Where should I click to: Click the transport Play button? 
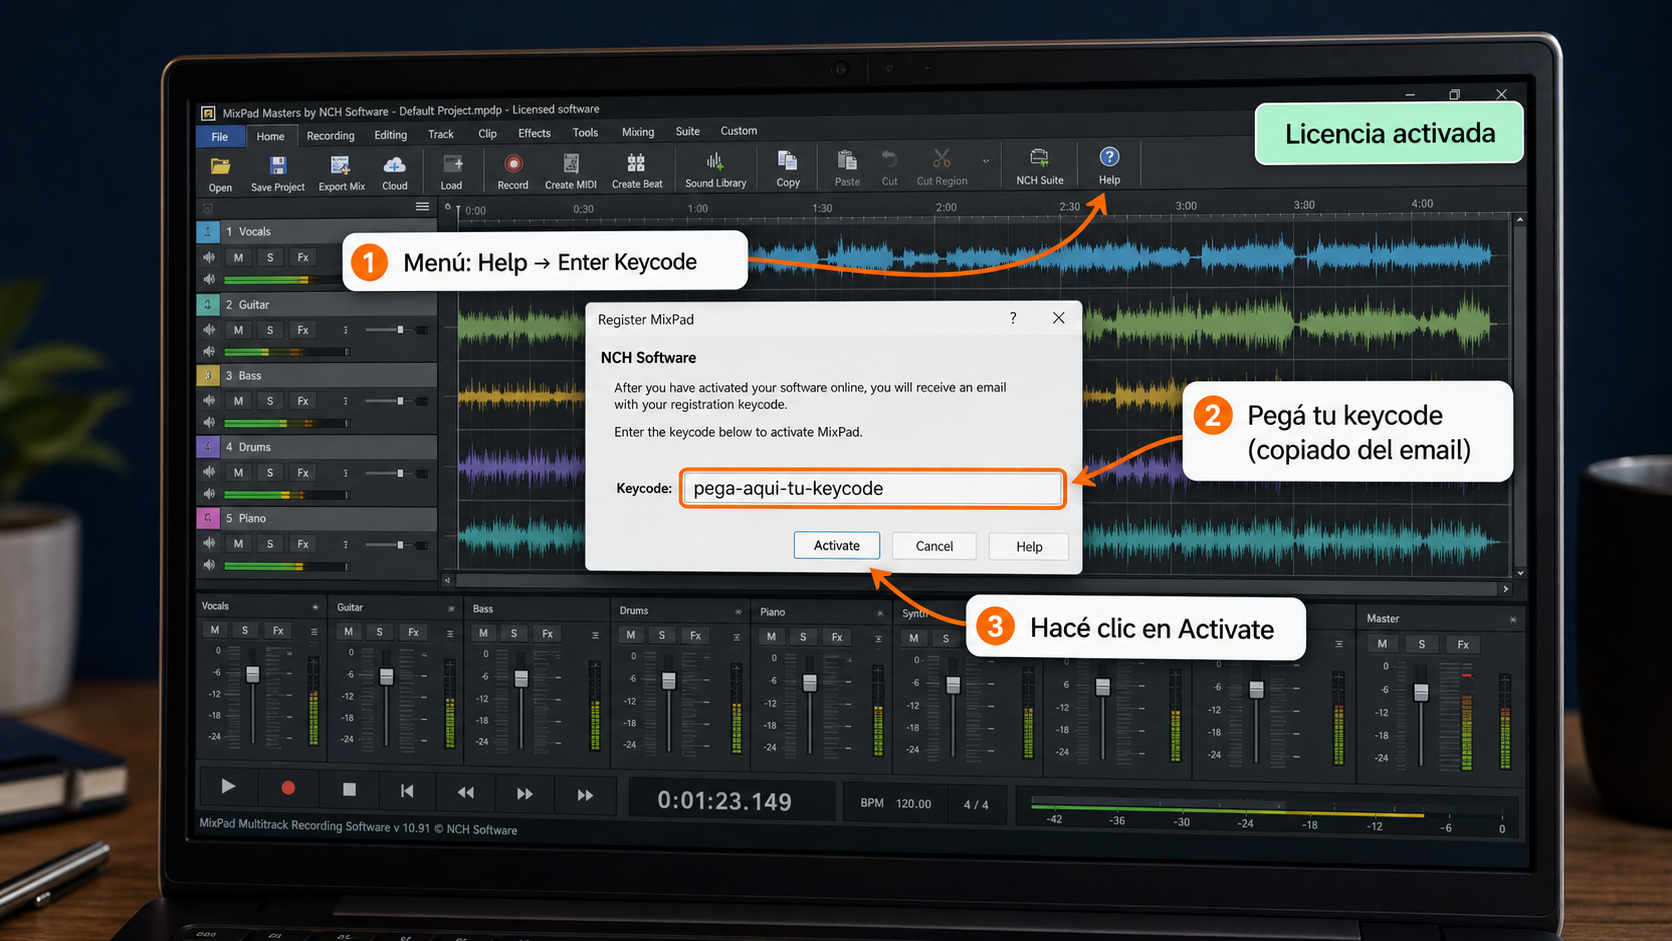click(x=228, y=787)
